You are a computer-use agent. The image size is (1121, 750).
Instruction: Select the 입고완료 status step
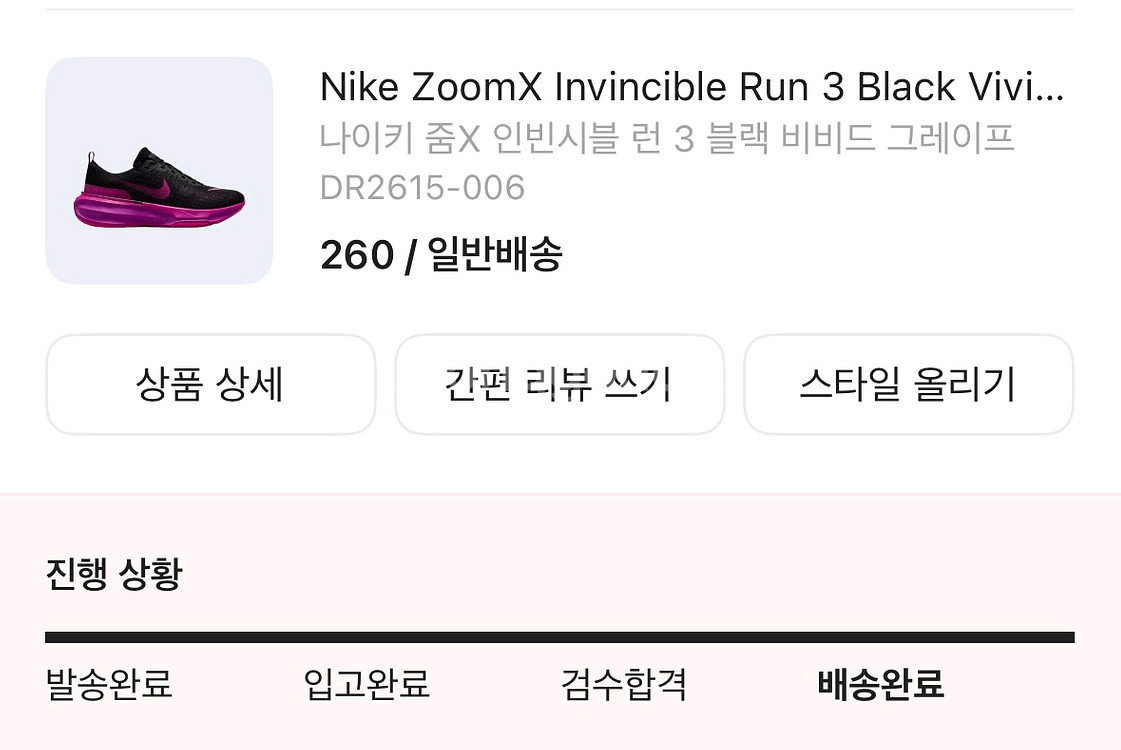pyautogui.click(x=366, y=685)
